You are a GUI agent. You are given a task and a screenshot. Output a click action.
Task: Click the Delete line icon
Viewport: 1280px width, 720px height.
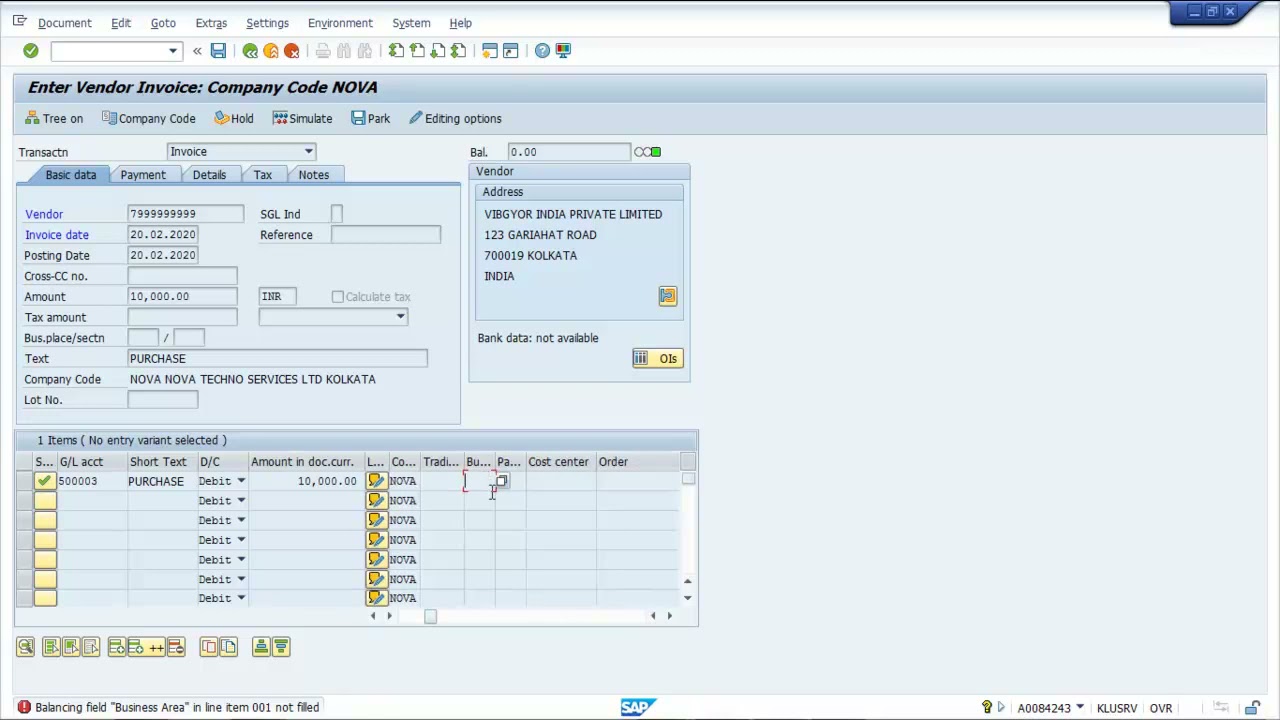pos(176,647)
